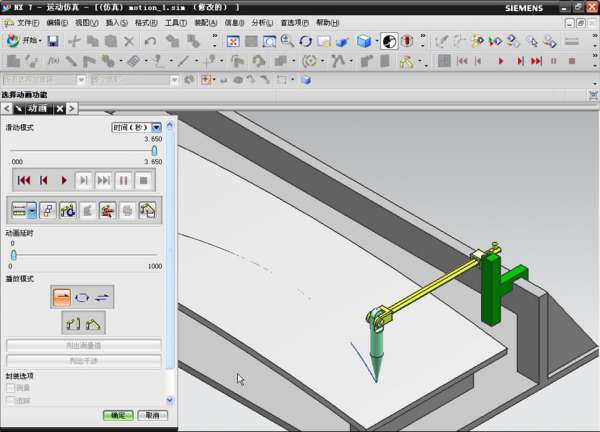This screenshot has height=432, width=600.
Task: Click the 确定 button
Action: (x=118, y=414)
